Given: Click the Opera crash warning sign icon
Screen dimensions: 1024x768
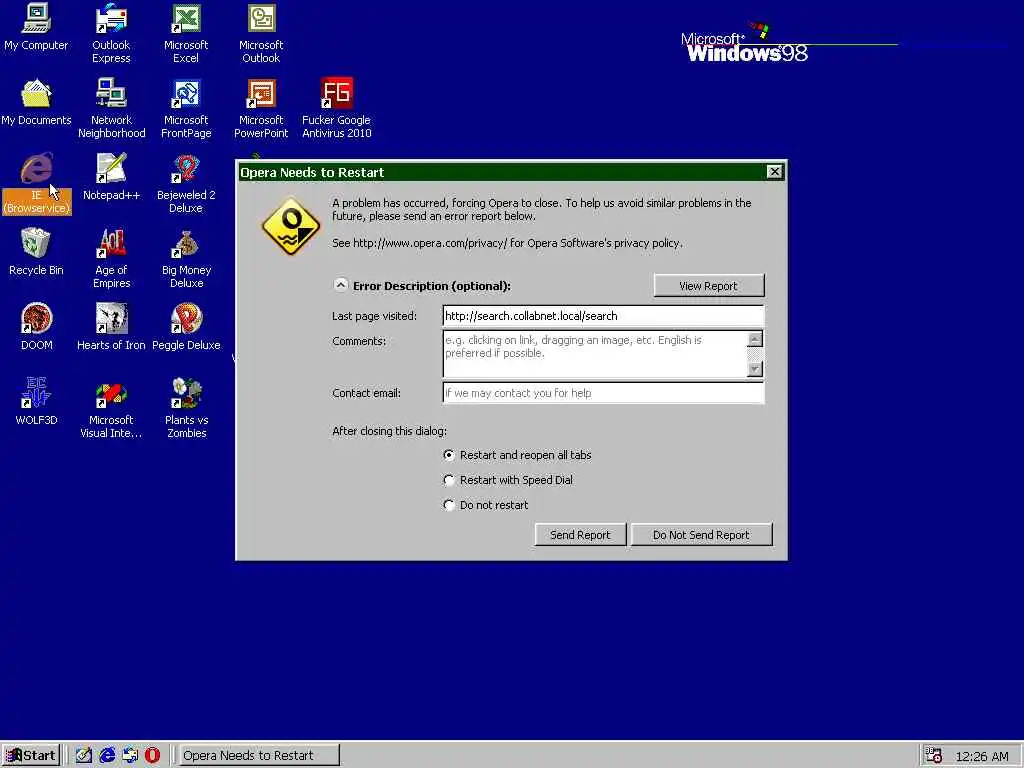Looking at the screenshot, I should pyautogui.click(x=291, y=227).
